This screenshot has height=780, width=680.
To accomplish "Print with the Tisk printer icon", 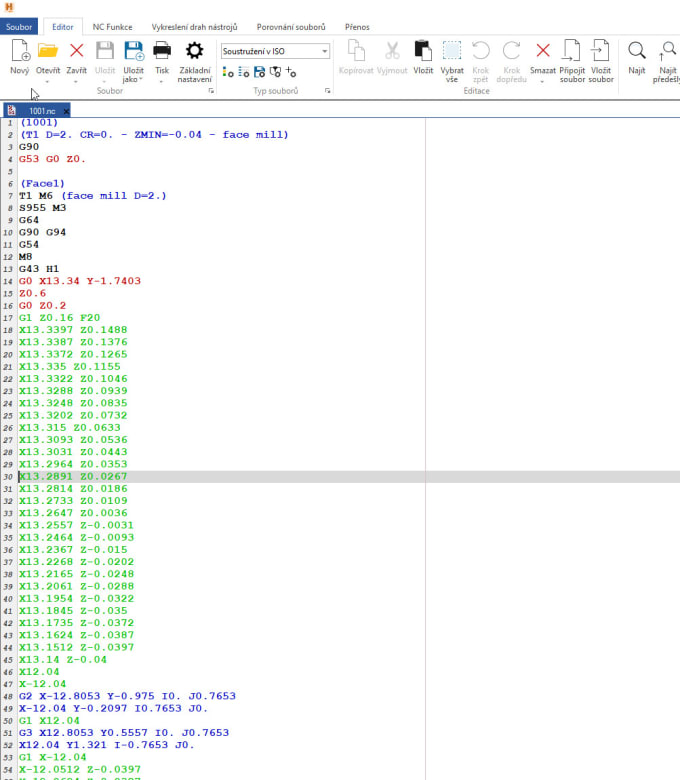I will coord(162,51).
